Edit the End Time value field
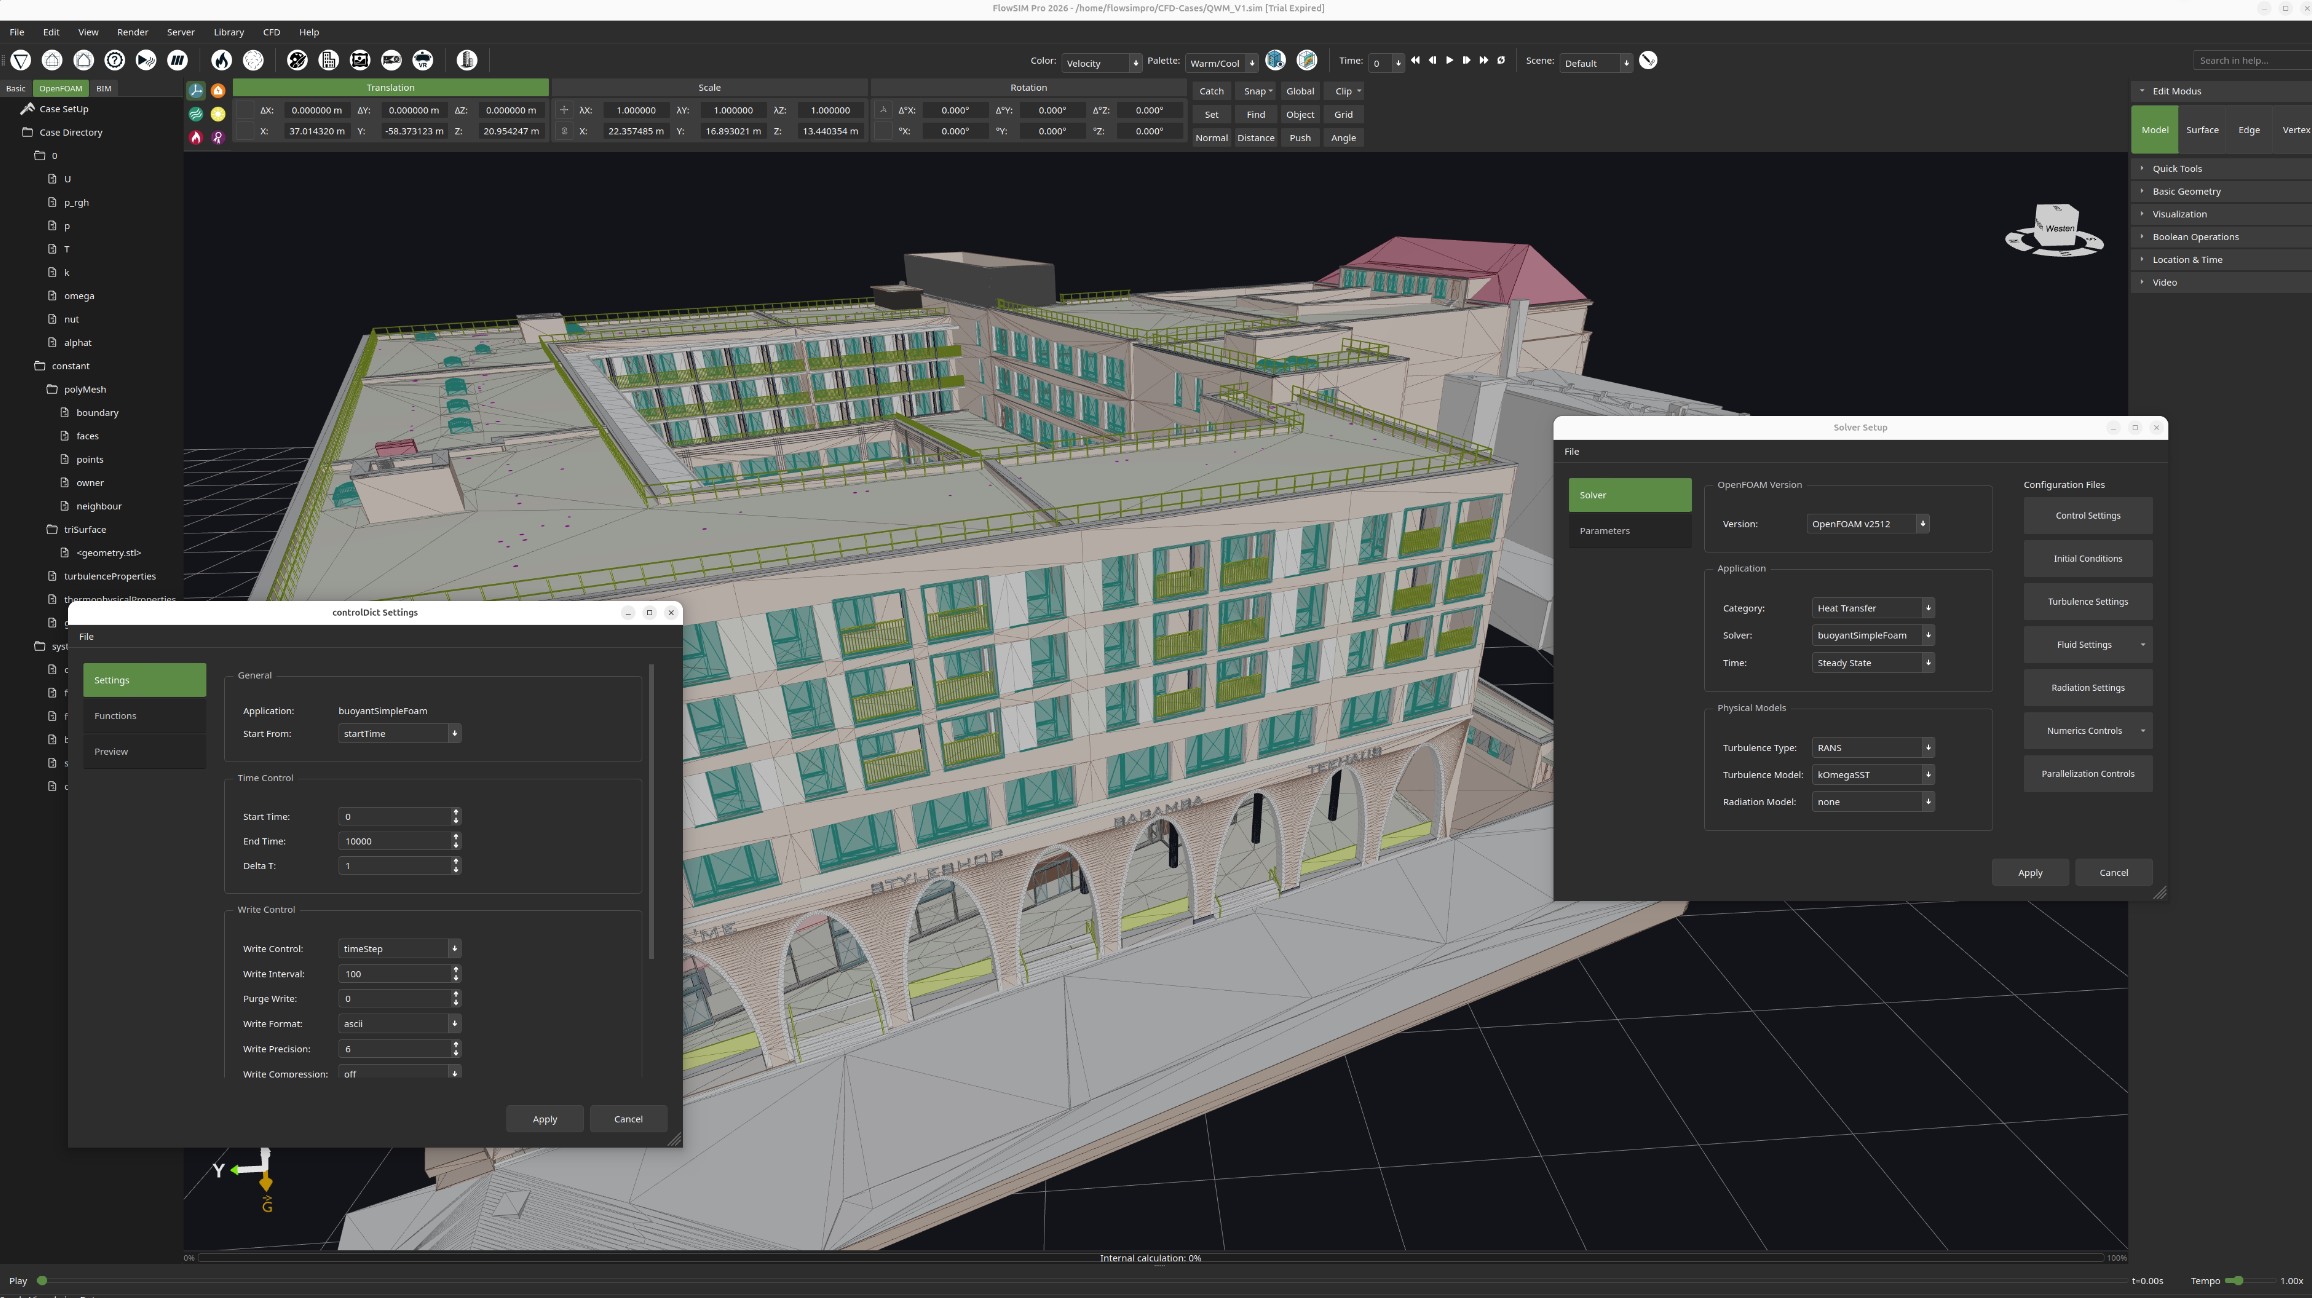Screen dimensions: 2312x1298 point(395,841)
